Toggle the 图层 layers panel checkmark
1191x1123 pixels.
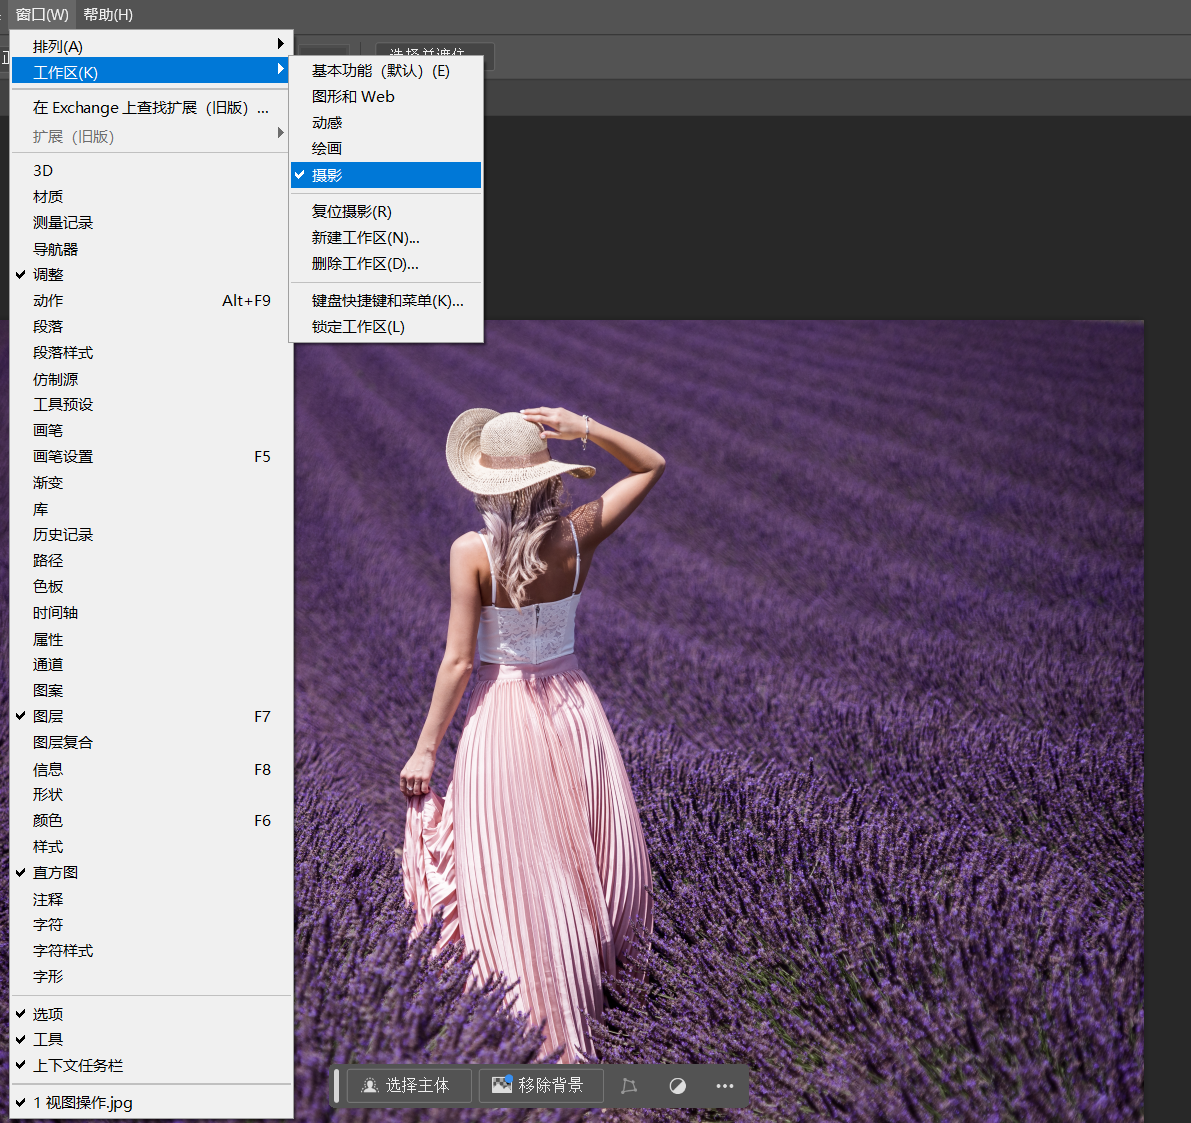(x=48, y=717)
